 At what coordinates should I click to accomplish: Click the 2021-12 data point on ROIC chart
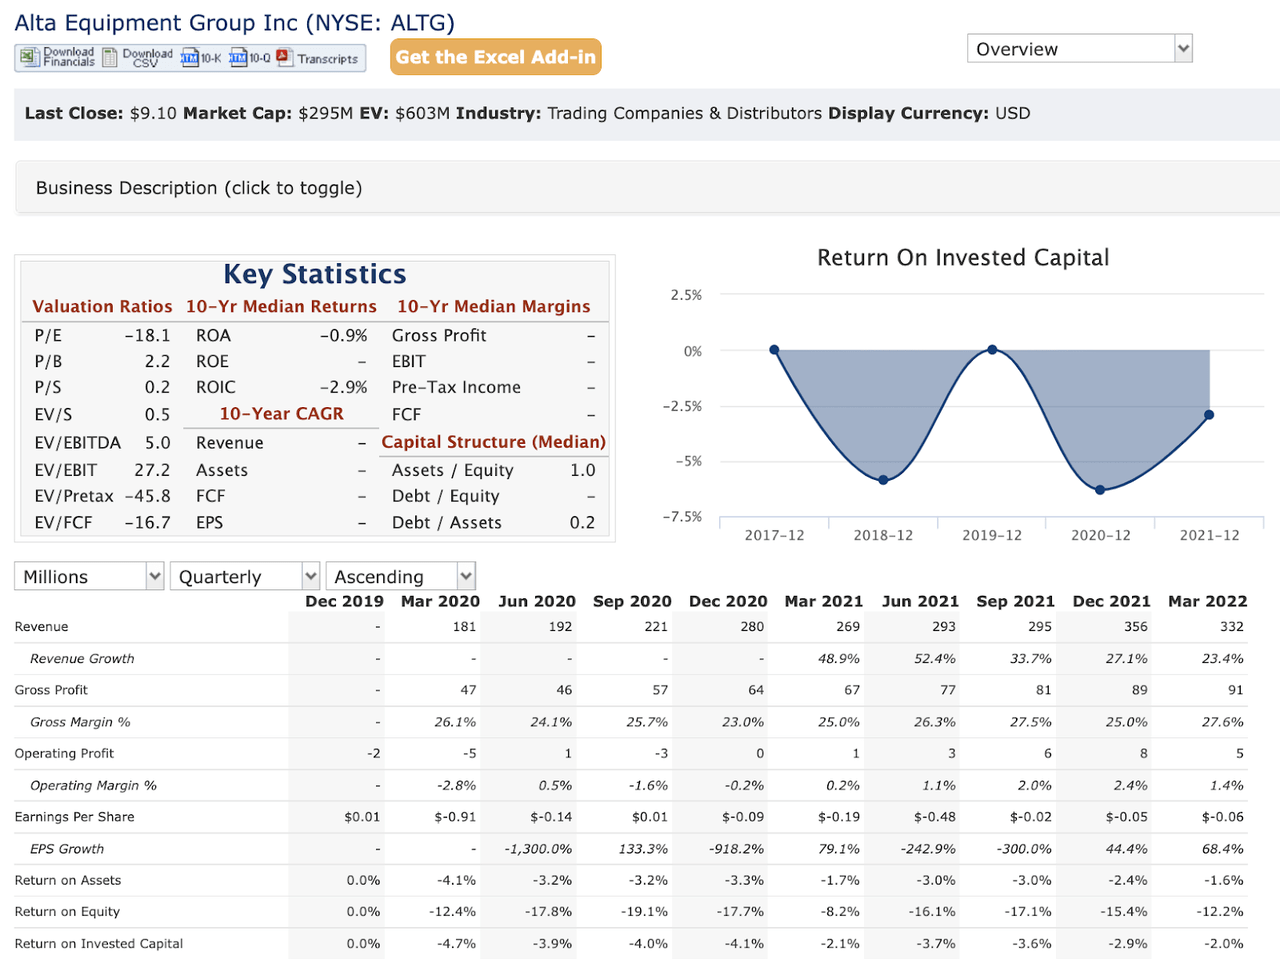1209,415
